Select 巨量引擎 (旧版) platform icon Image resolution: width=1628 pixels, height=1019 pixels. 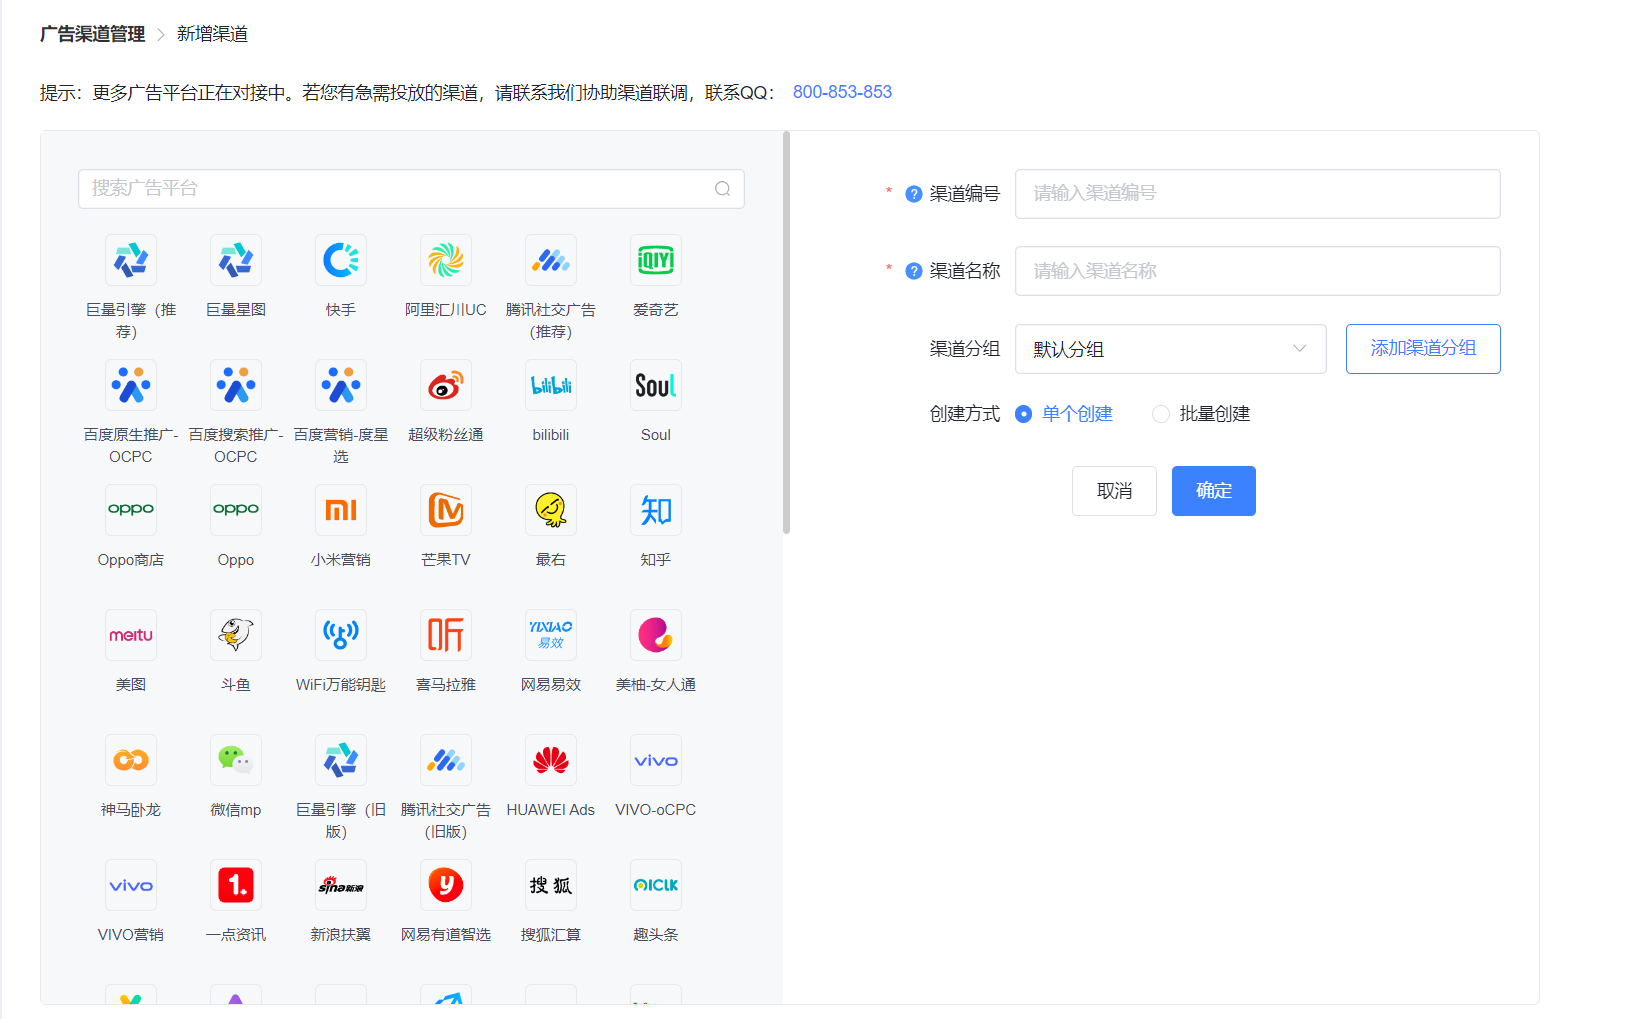(x=341, y=760)
